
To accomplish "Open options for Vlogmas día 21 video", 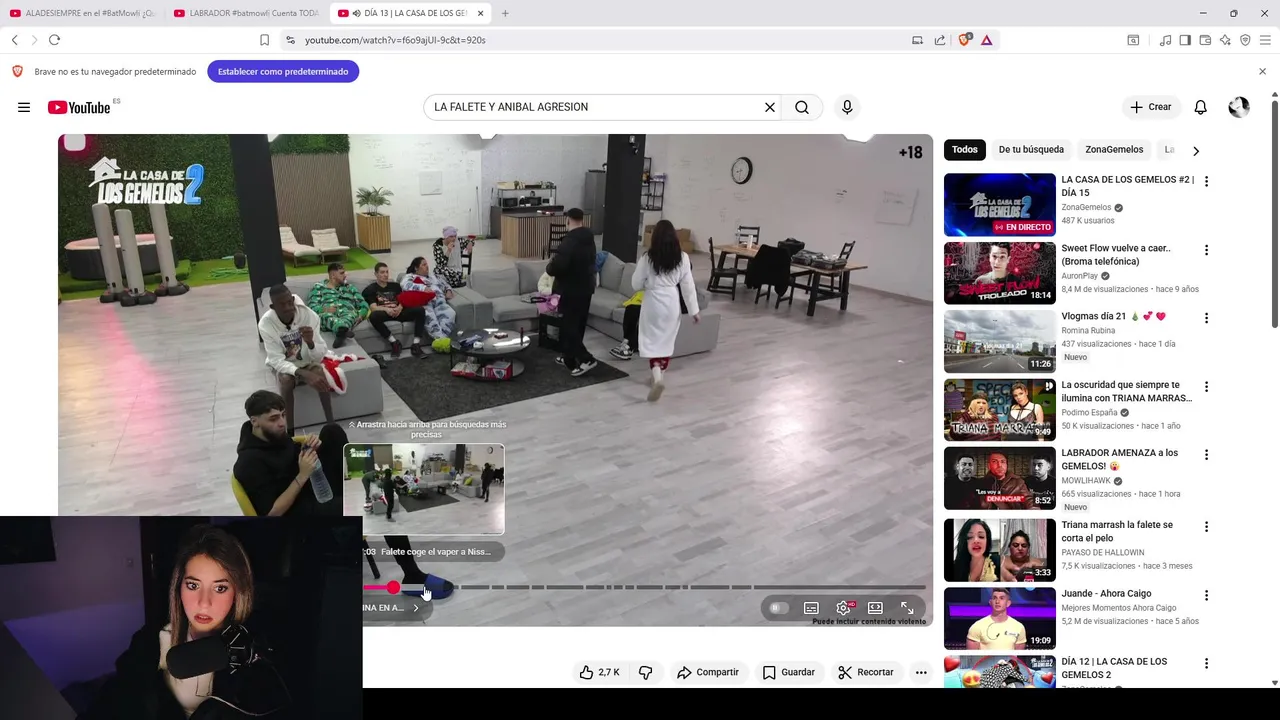I will (1206, 318).
